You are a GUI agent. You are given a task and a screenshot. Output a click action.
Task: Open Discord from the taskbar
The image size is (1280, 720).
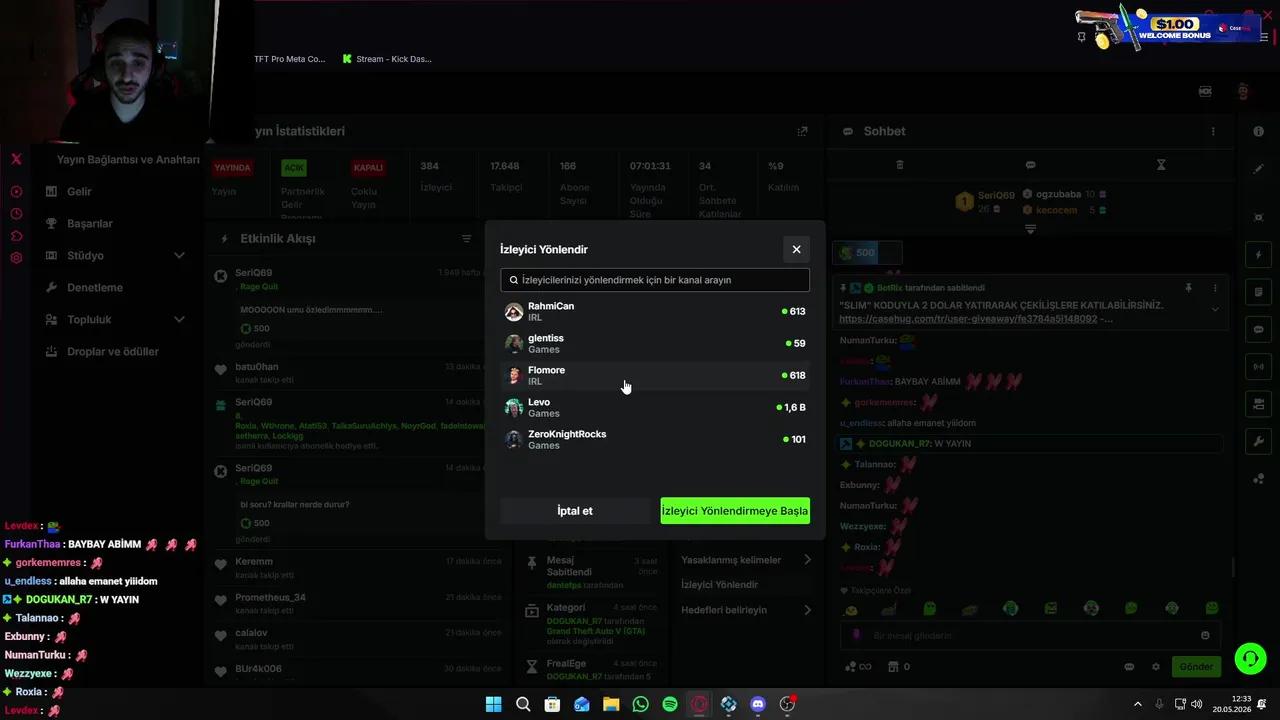pyautogui.click(x=758, y=704)
